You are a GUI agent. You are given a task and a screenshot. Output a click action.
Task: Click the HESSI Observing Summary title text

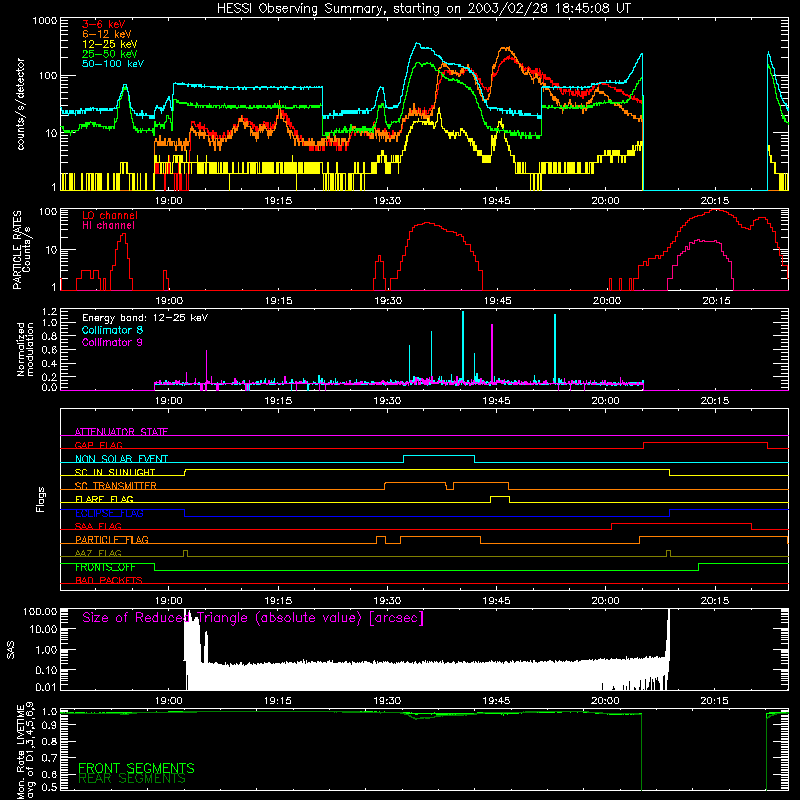coord(423,9)
